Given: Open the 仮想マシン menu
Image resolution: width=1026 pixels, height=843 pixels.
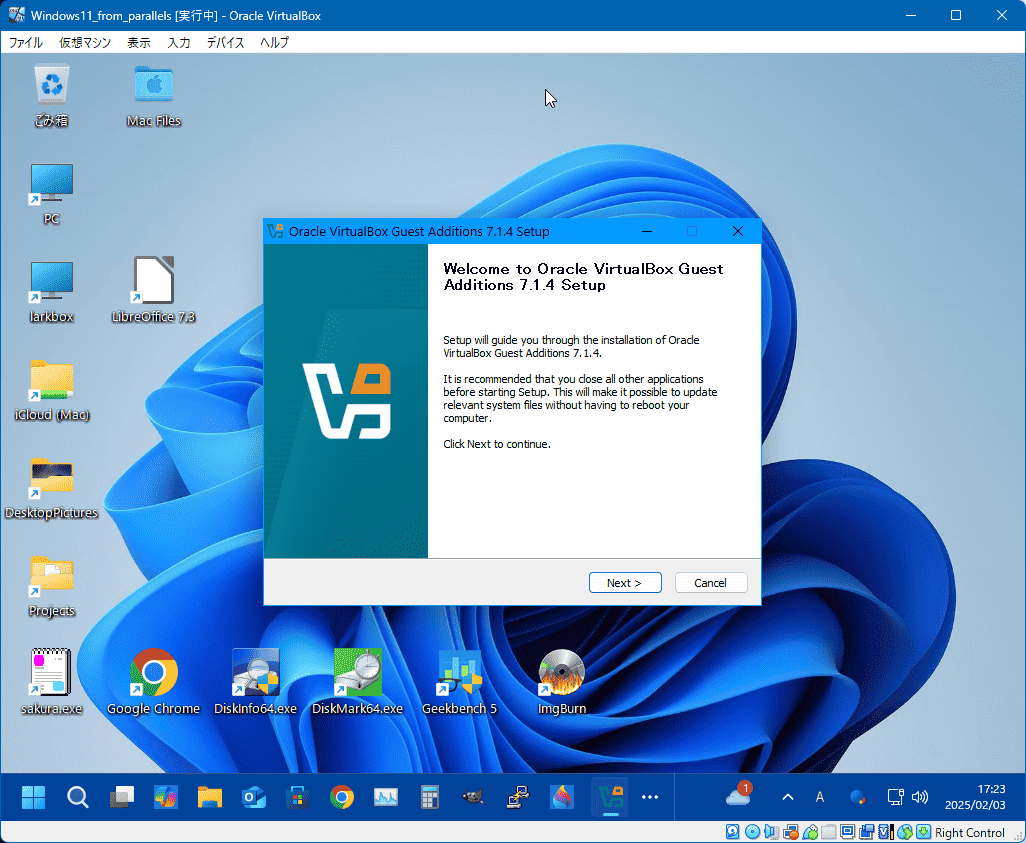Looking at the screenshot, I should click(85, 43).
